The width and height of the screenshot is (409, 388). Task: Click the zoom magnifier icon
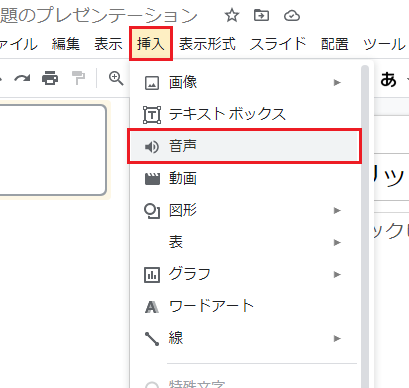coord(116,79)
